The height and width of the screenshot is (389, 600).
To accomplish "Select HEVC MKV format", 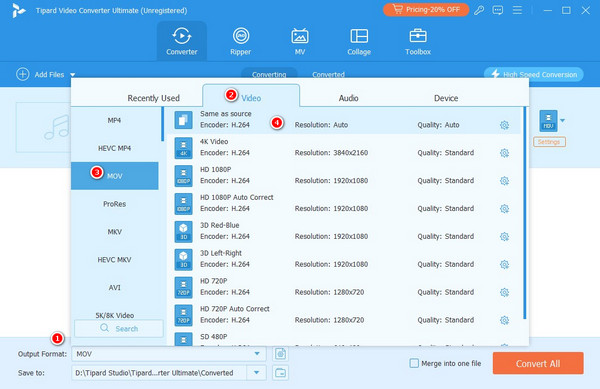I will (114, 260).
